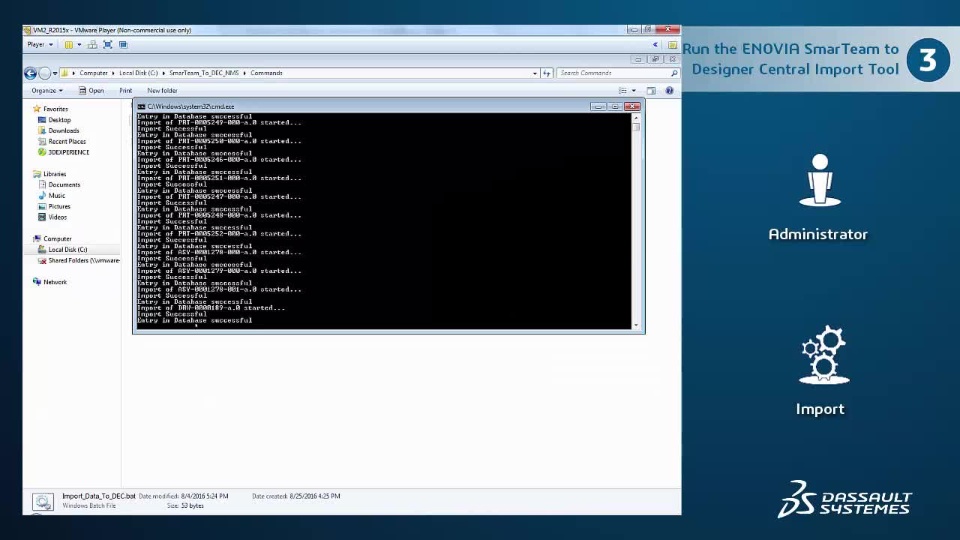Toggle the preview pane icon
The image size is (960, 540).
click(651, 91)
